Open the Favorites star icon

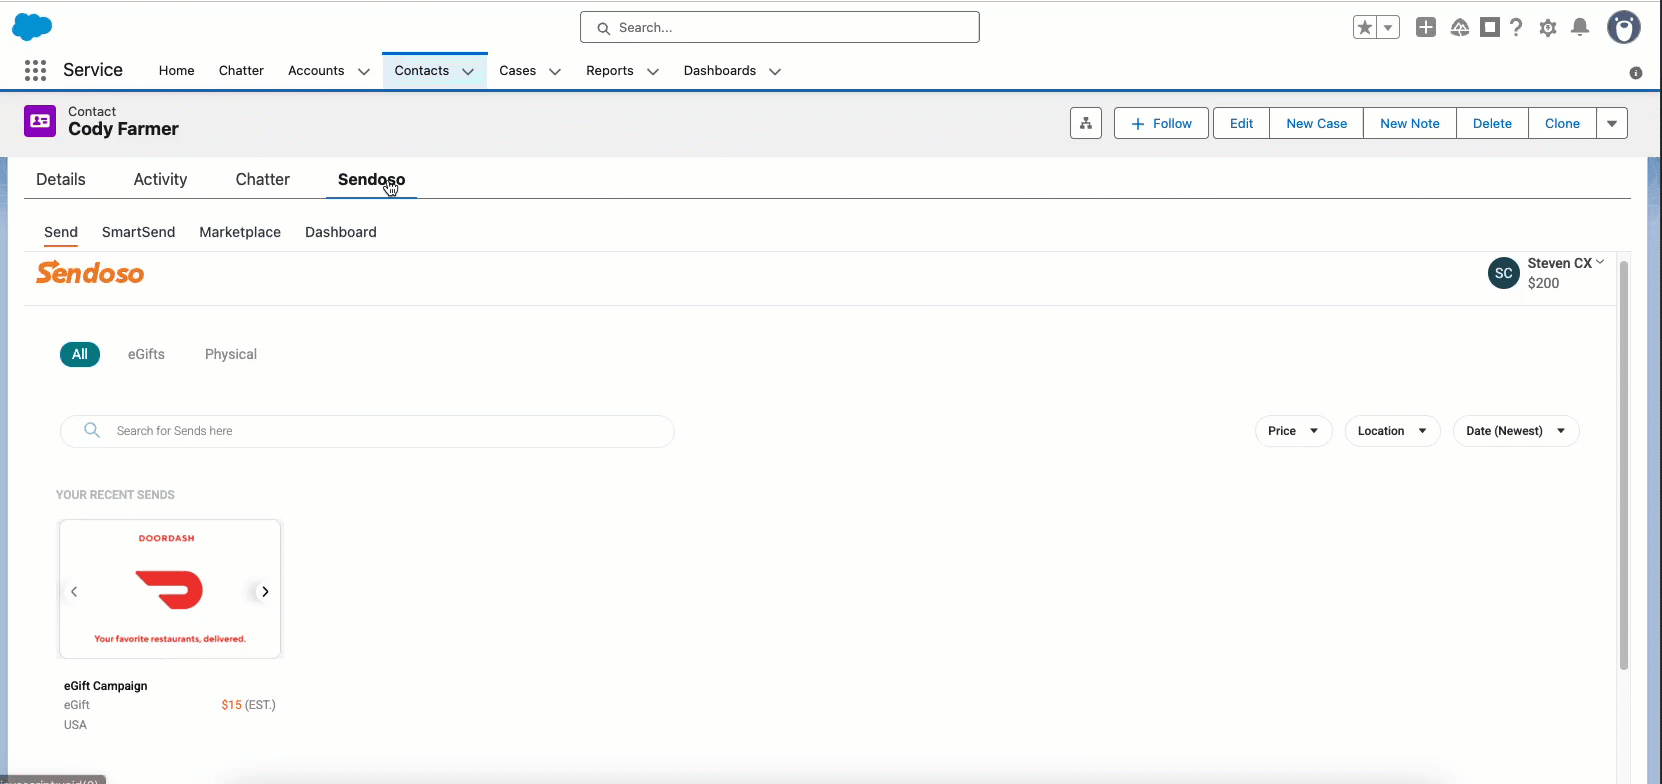(1365, 28)
